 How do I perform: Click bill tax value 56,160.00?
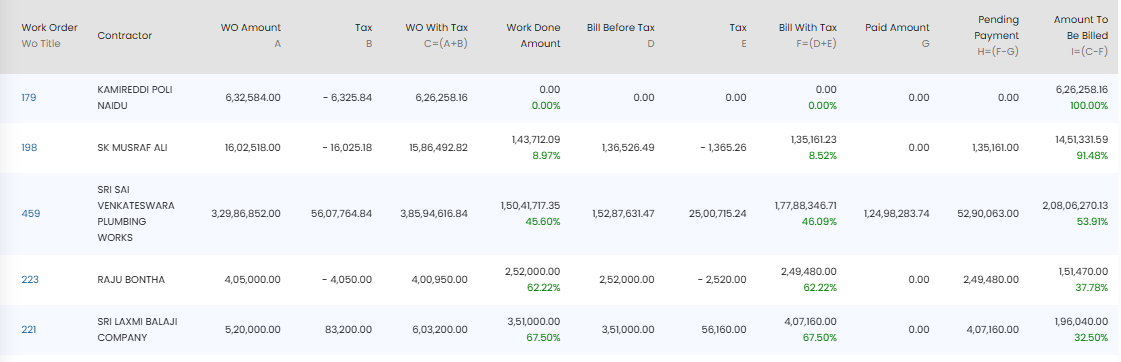click(725, 330)
